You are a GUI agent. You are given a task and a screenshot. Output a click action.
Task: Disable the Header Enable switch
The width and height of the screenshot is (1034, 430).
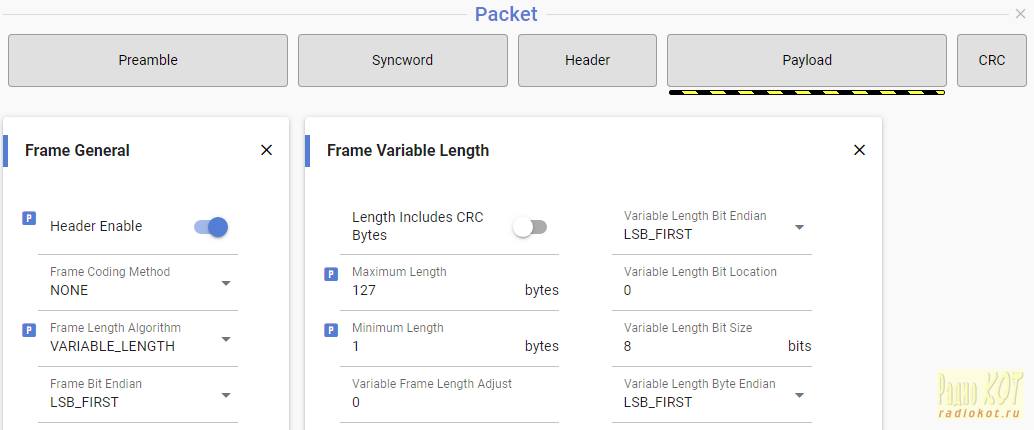tap(211, 227)
